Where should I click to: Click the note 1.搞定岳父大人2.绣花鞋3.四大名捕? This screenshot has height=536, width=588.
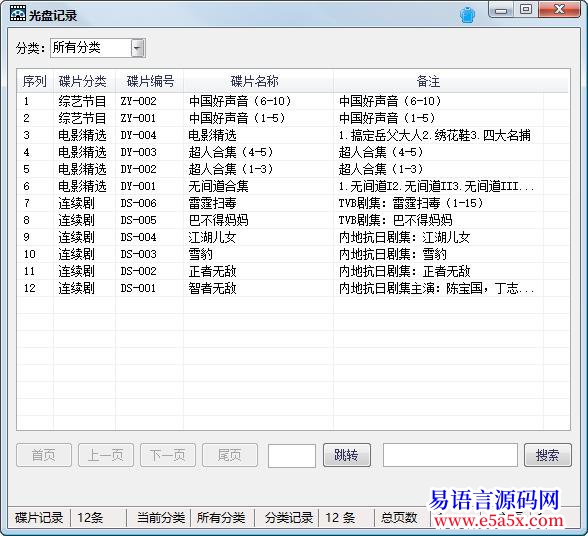tap(435, 135)
